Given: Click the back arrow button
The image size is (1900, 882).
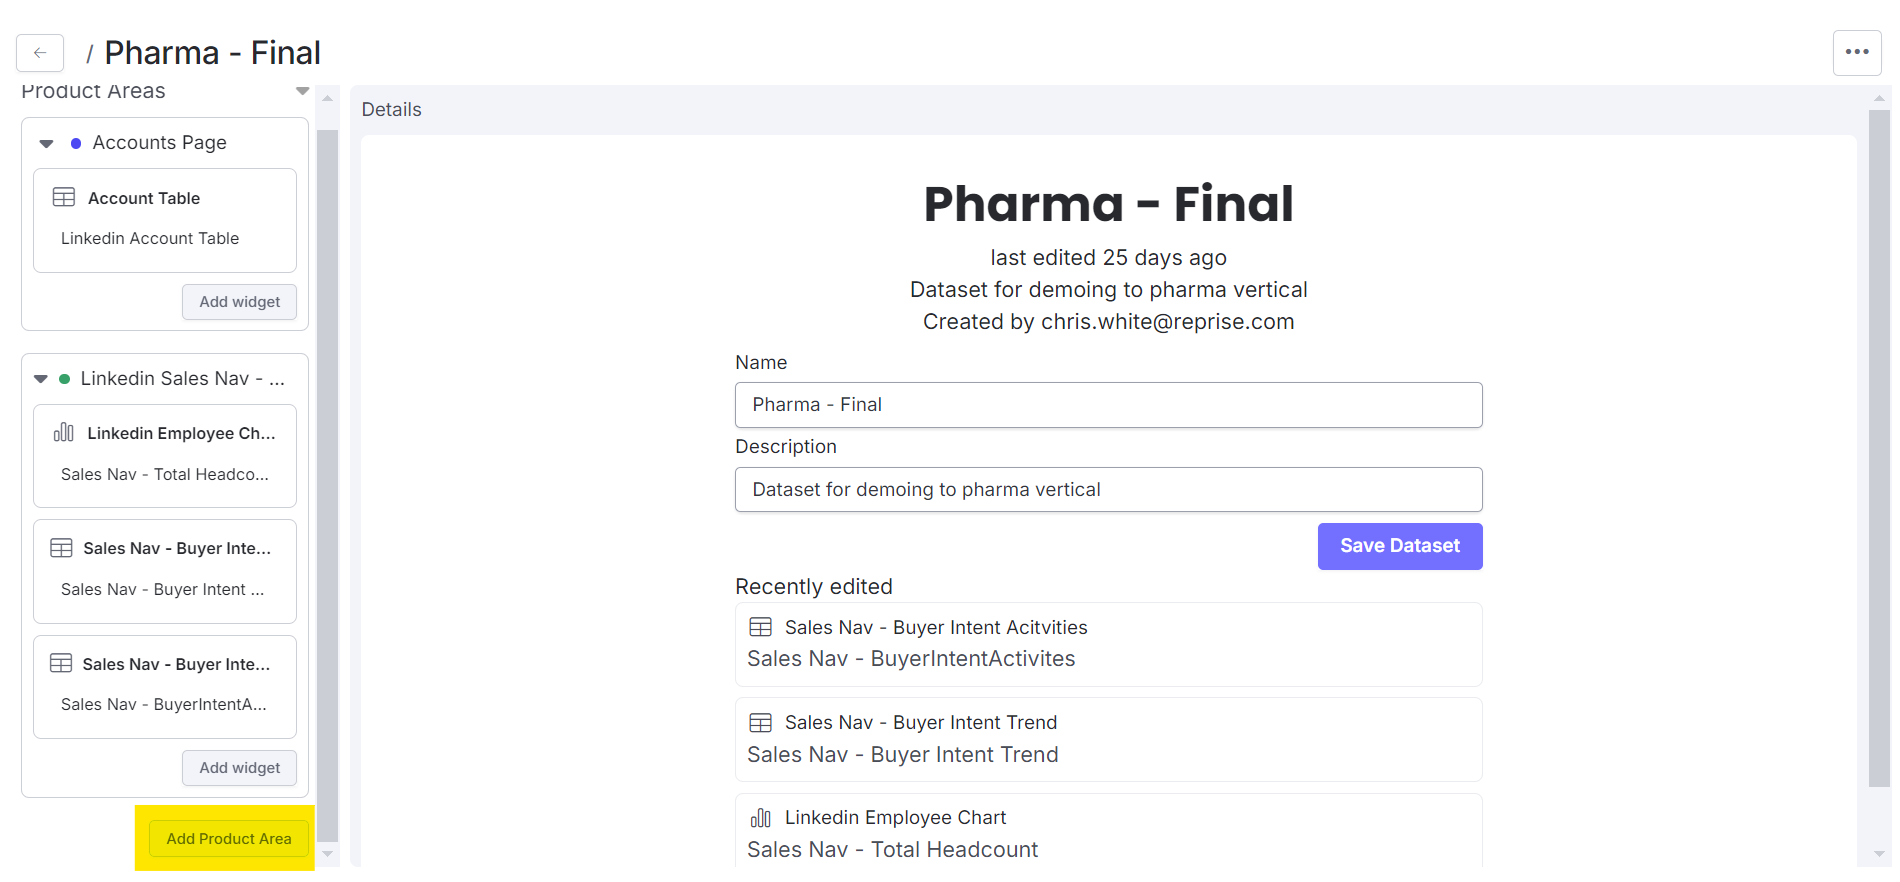Looking at the screenshot, I should coord(40,53).
